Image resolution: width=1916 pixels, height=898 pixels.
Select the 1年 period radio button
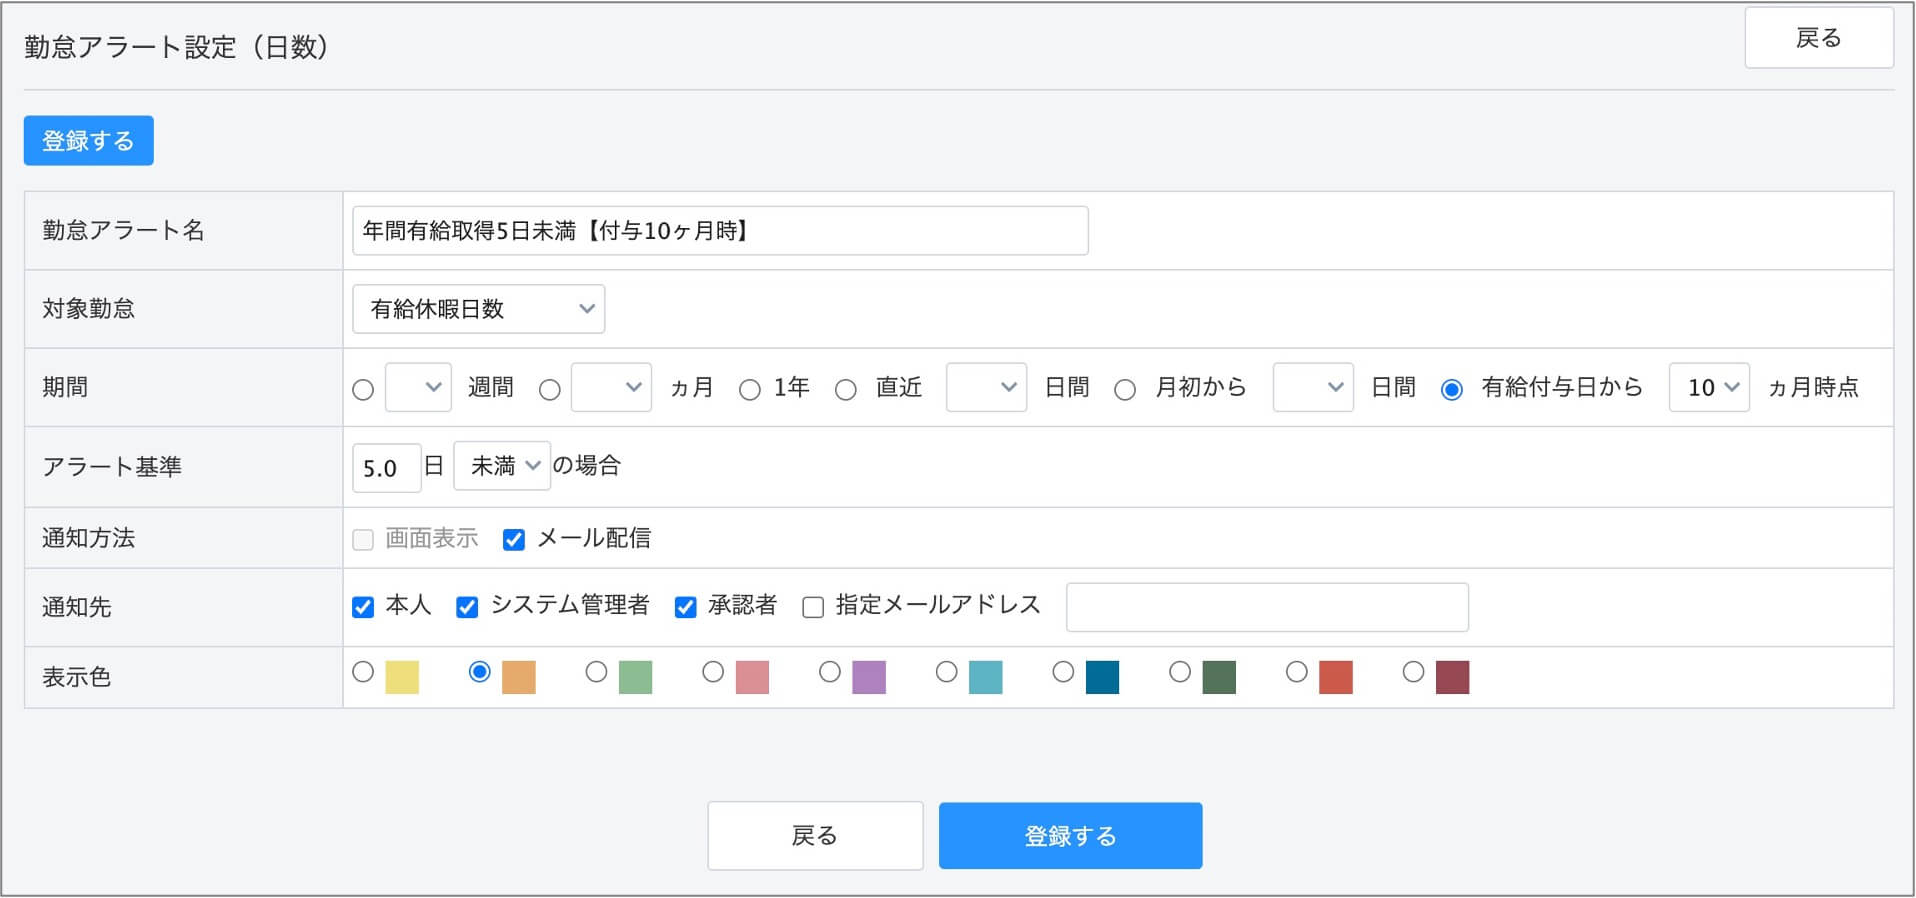[x=750, y=390]
